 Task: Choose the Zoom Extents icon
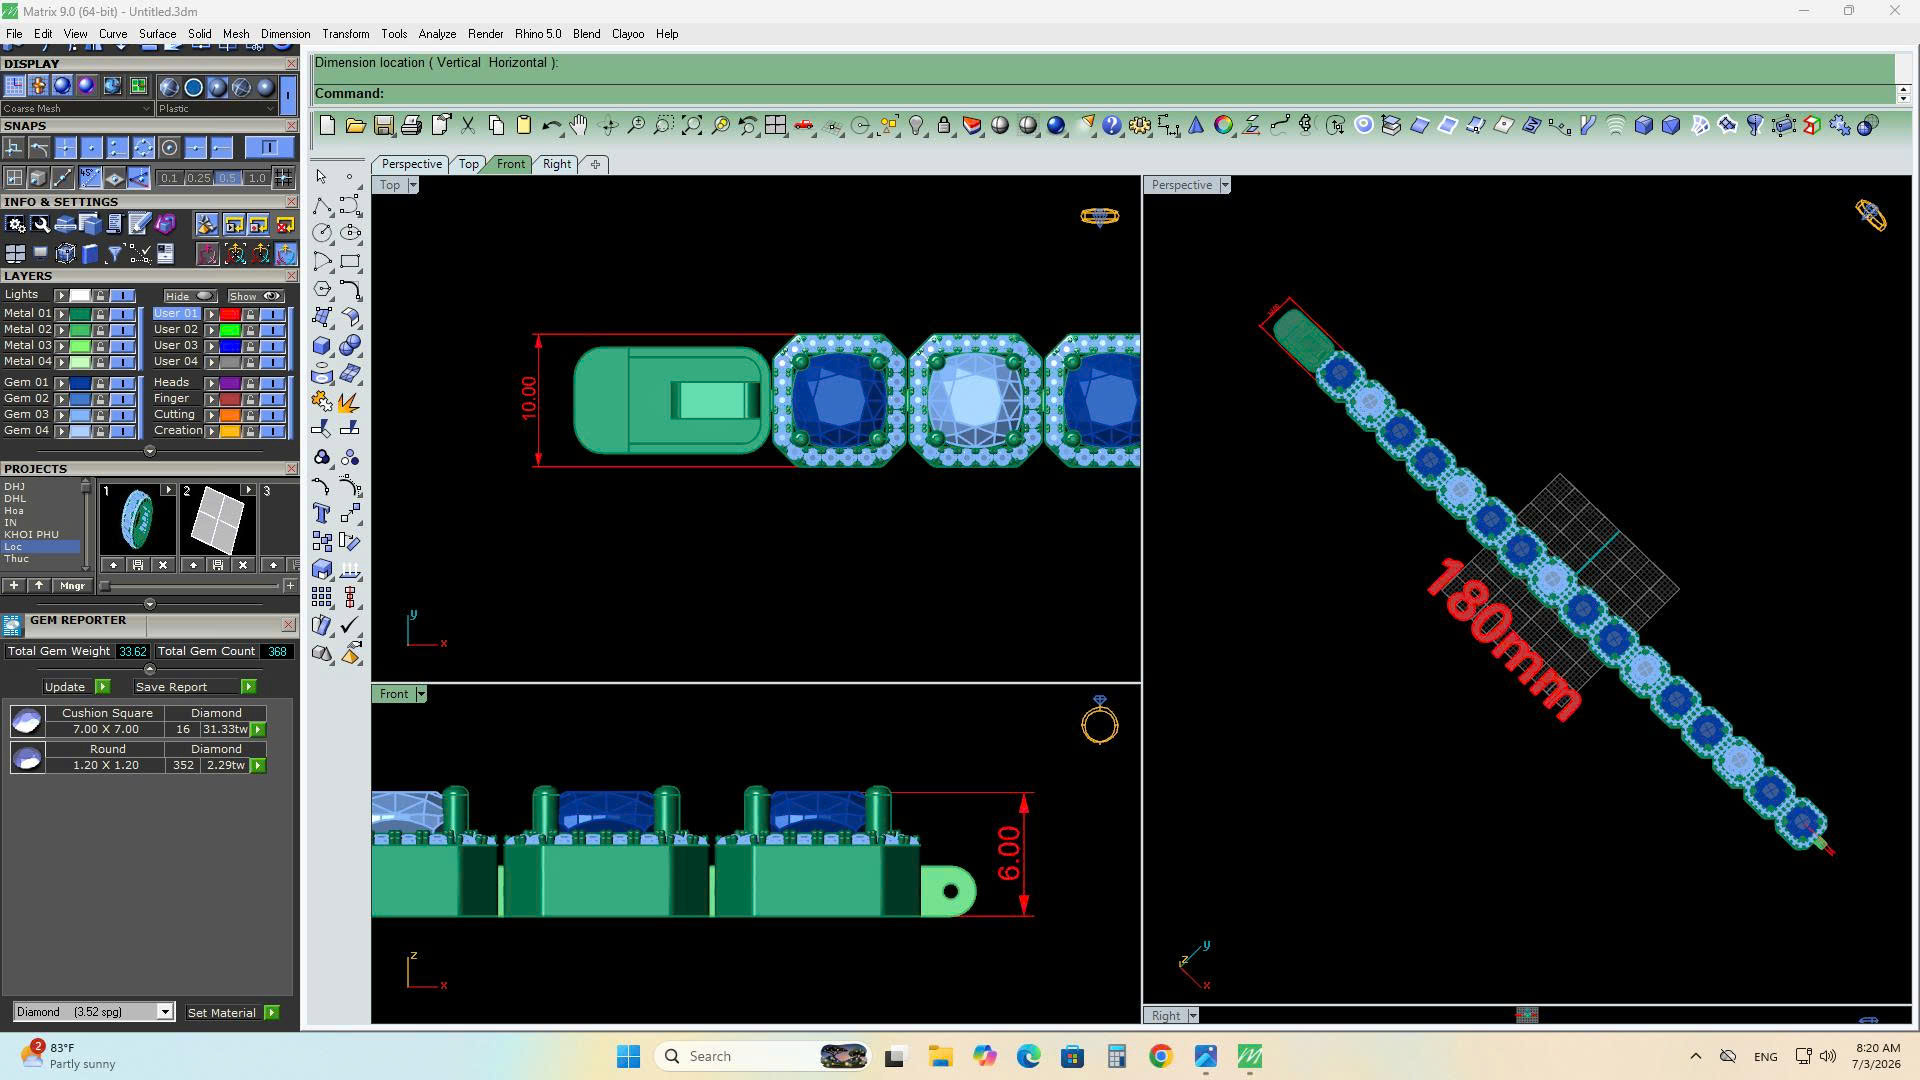tap(692, 125)
